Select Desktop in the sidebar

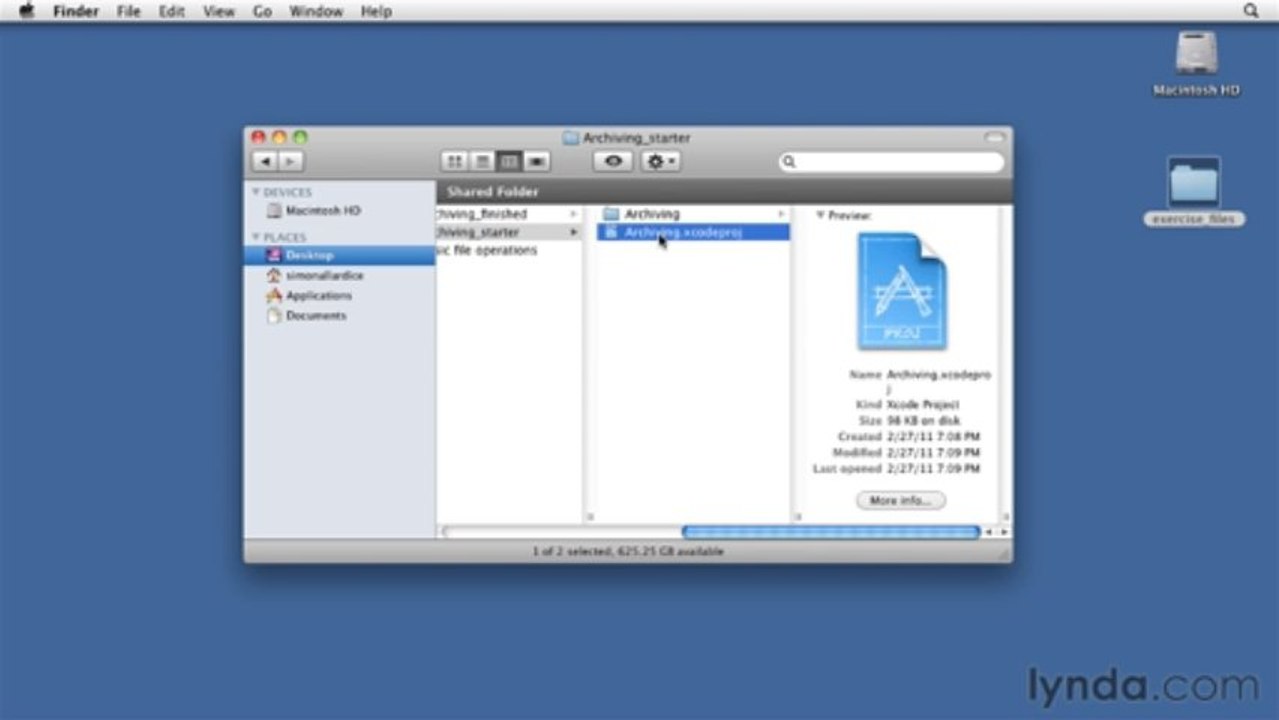(340, 255)
